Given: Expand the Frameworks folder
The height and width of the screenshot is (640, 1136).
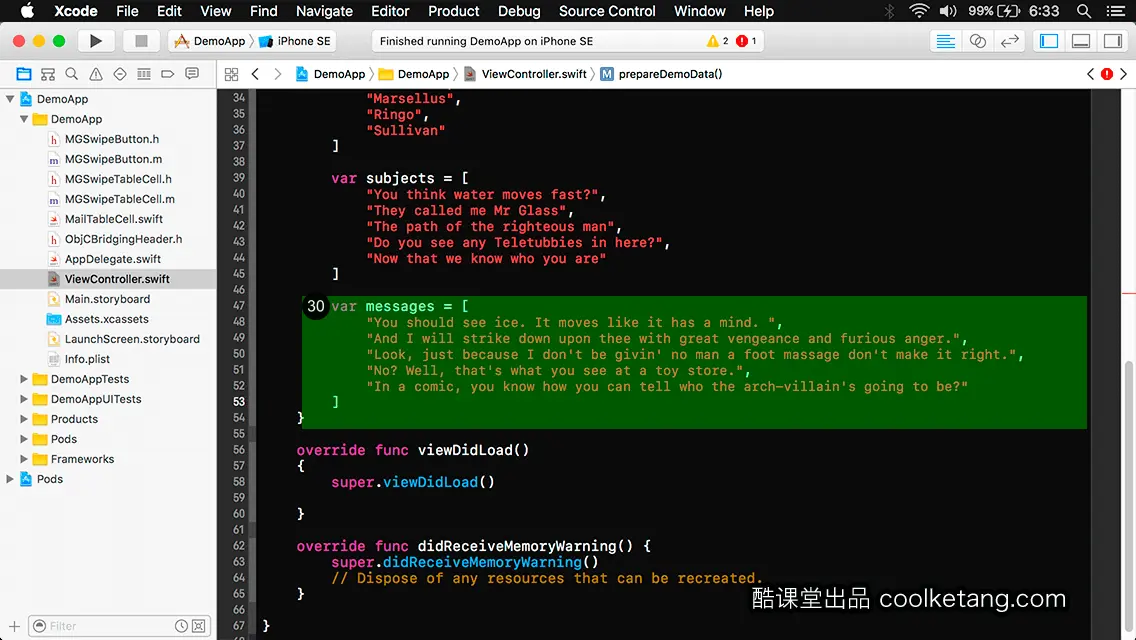Looking at the screenshot, I should click(x=24, y=459).
